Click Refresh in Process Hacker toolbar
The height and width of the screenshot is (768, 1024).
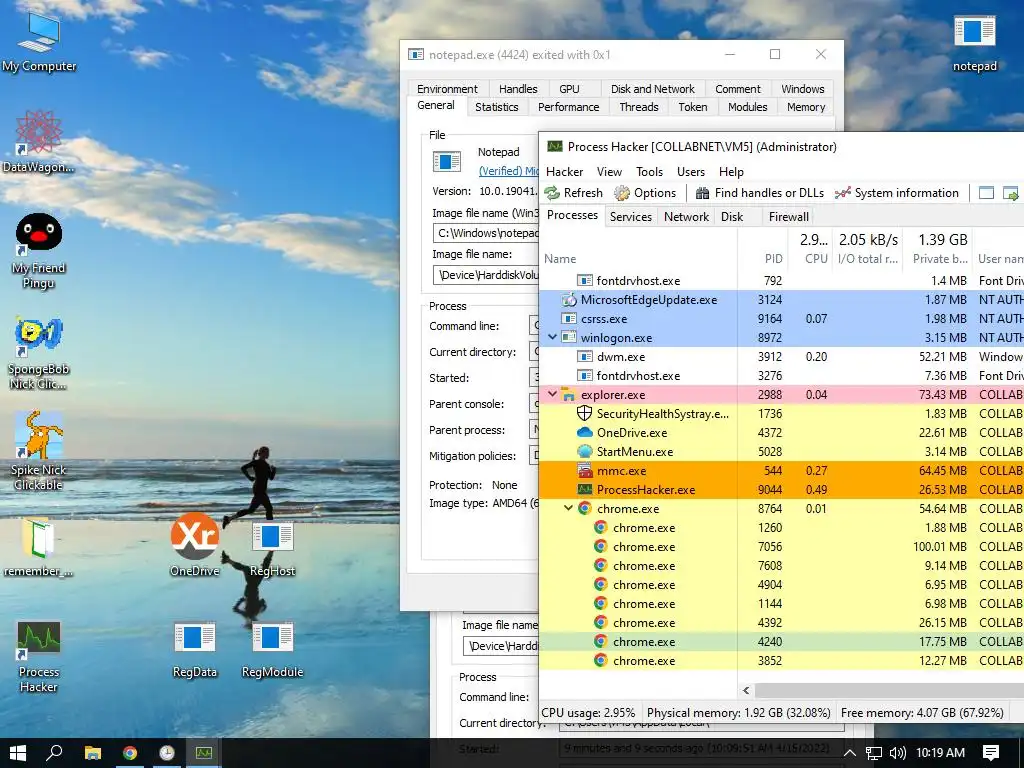click(573, 193)
